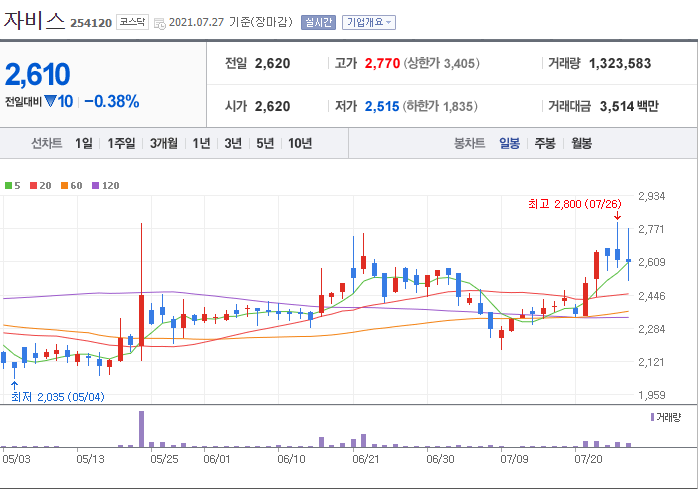
Task: Click the blue down-triangle change indicator
Action: point(50,102)
